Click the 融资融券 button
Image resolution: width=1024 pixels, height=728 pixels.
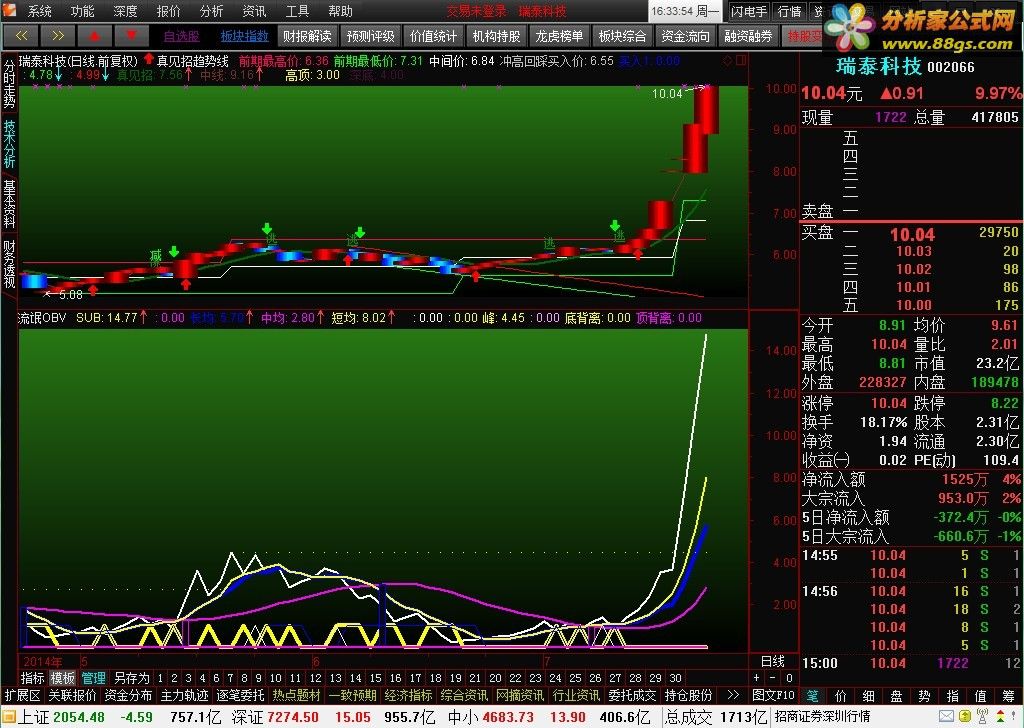point(748,36)
